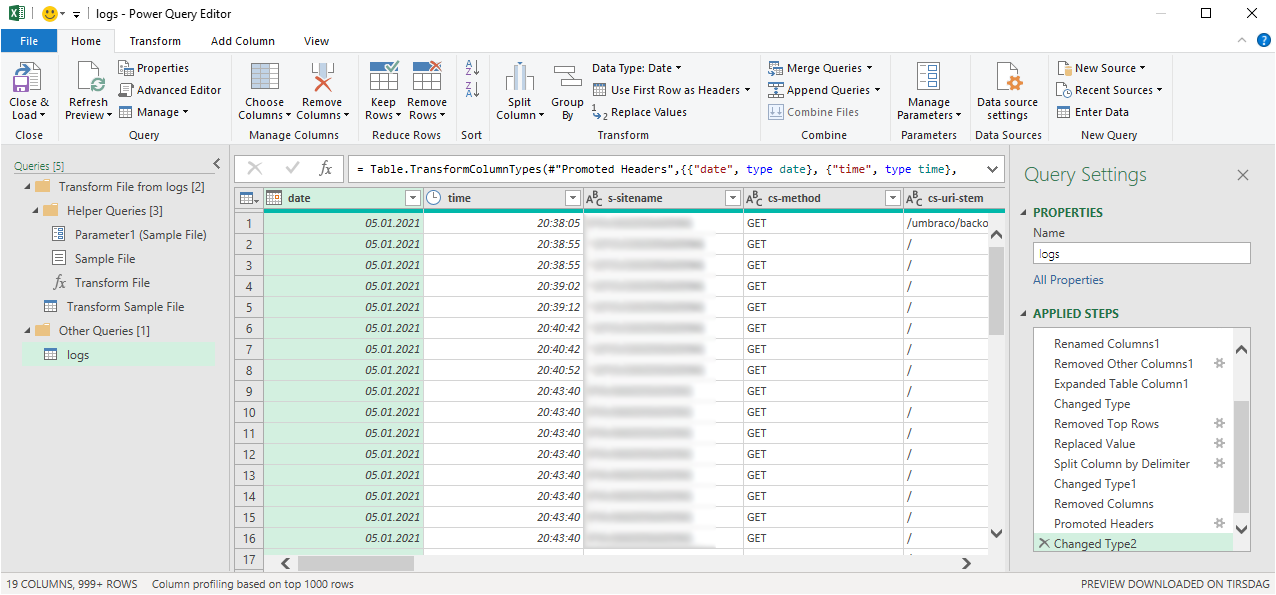Open the Advanced Editor
The width and height of the screenshot is (1276, 595).
[169, 90]
